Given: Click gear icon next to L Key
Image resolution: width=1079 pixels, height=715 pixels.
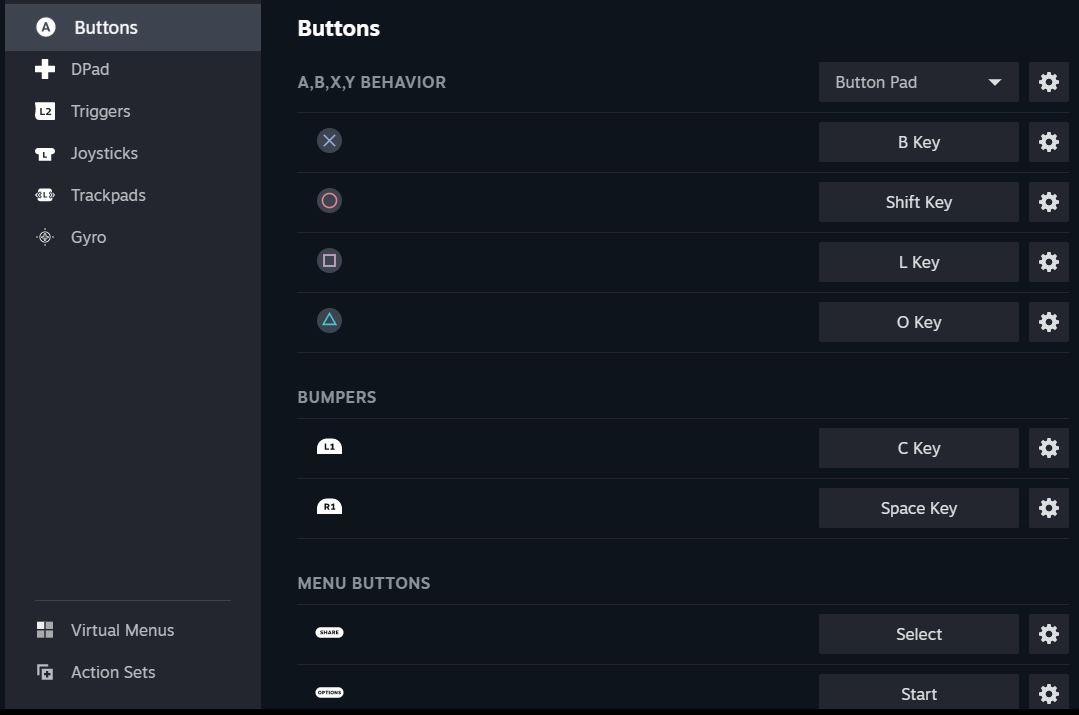Looking at the screenshot, I should point(1048,262).
